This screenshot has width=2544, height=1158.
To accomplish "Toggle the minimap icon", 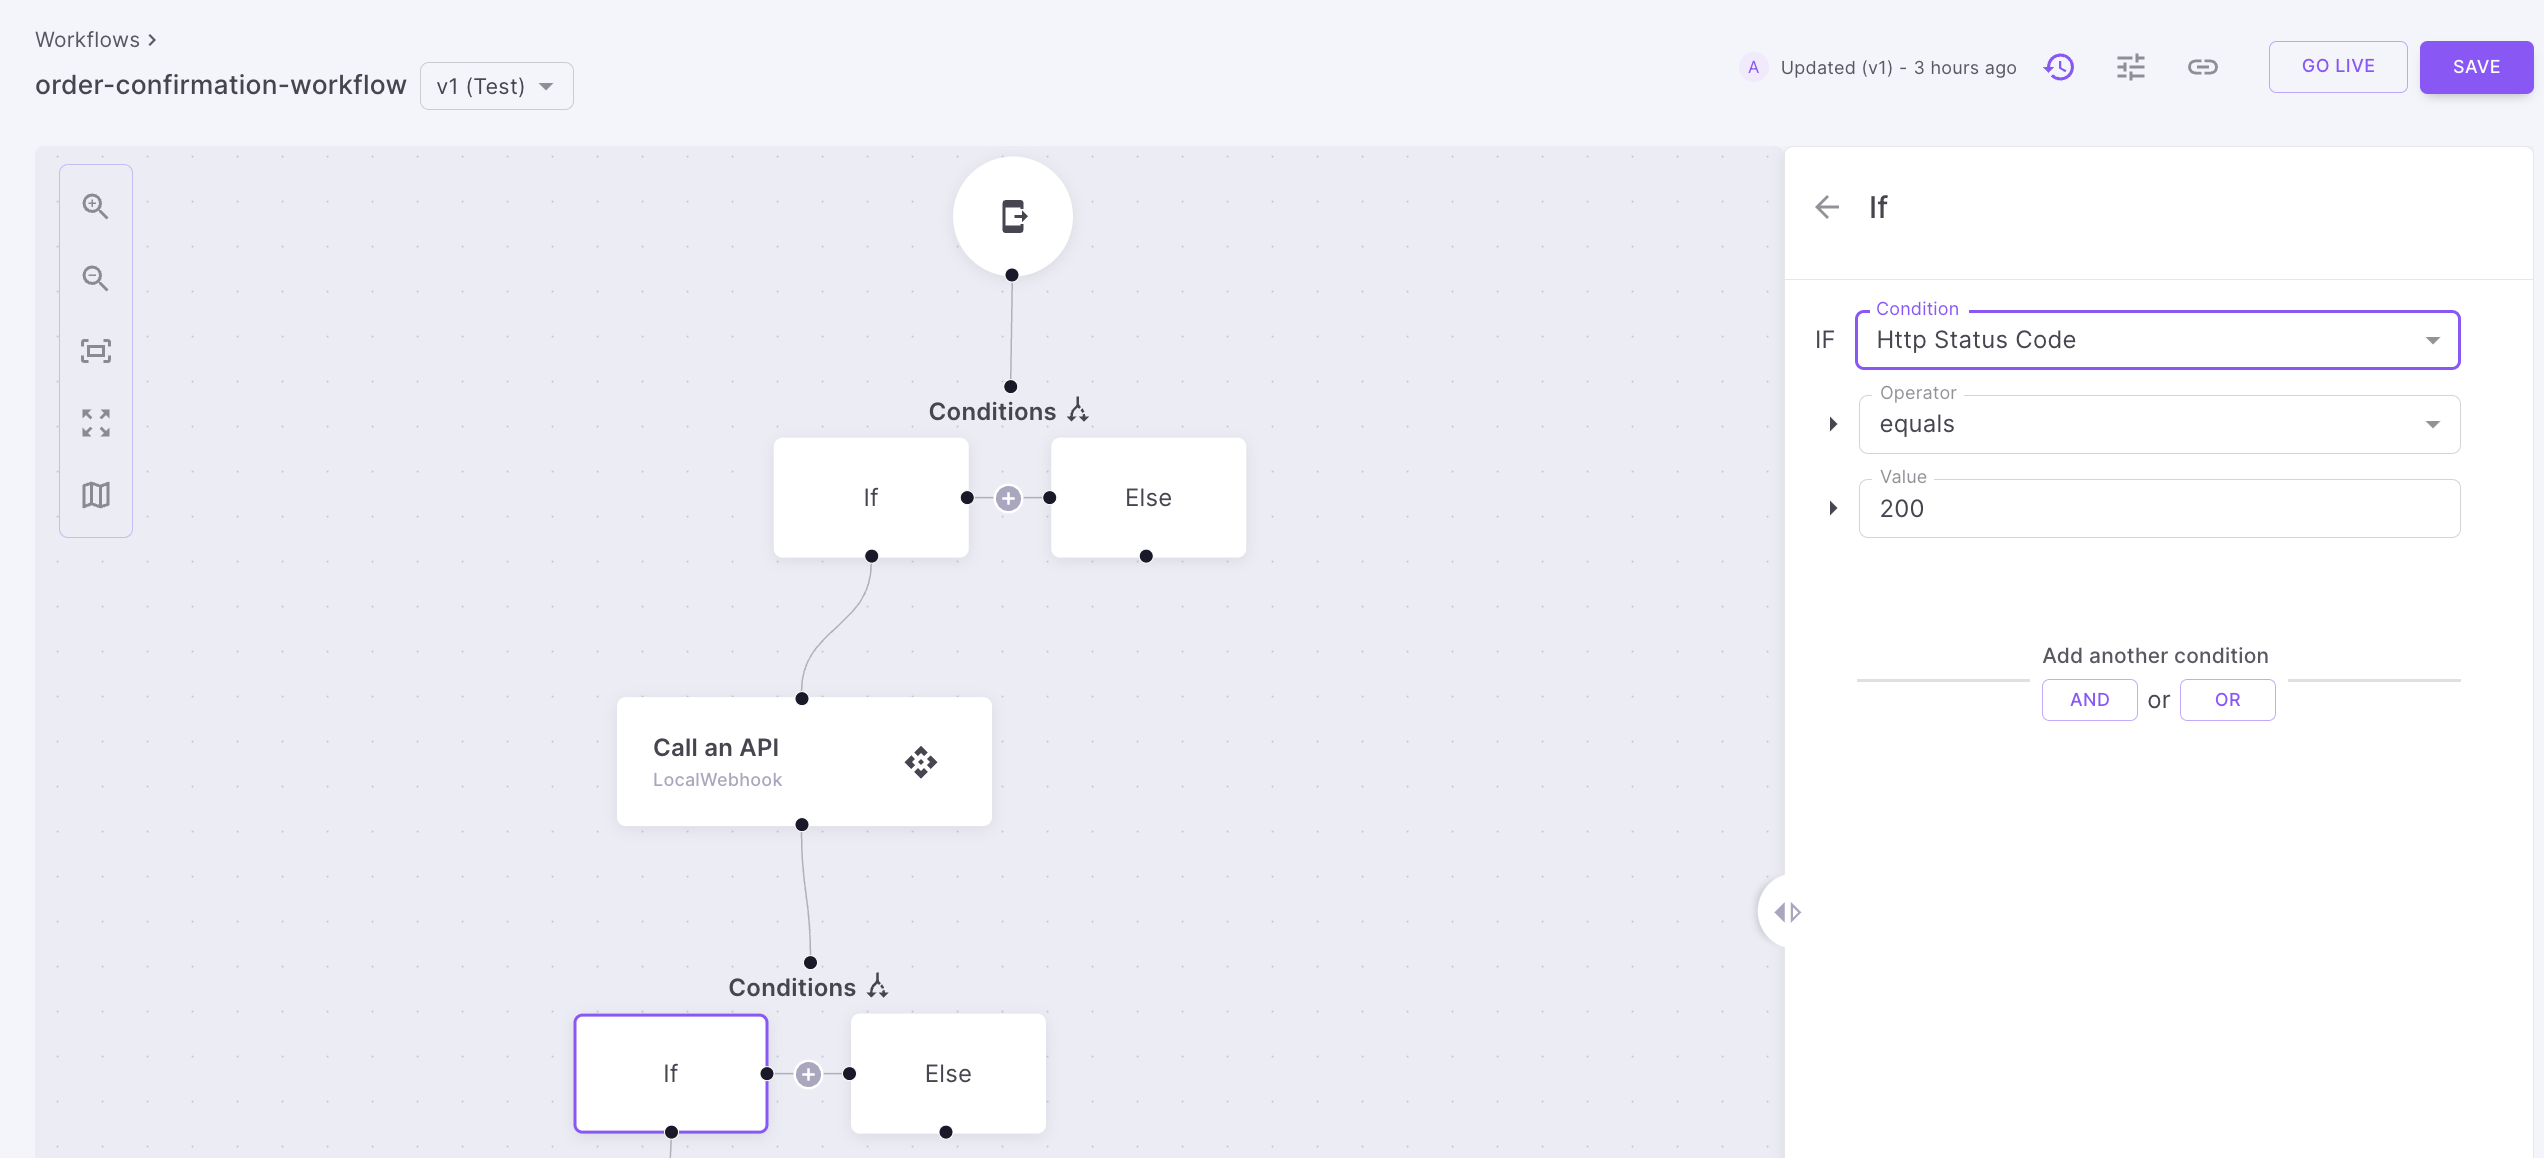I will 95,495.
